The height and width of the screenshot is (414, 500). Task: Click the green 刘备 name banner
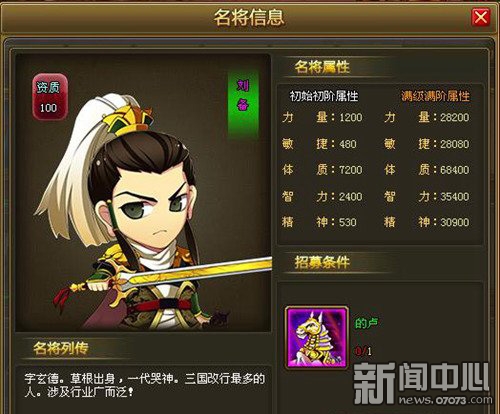click(243, 104)
